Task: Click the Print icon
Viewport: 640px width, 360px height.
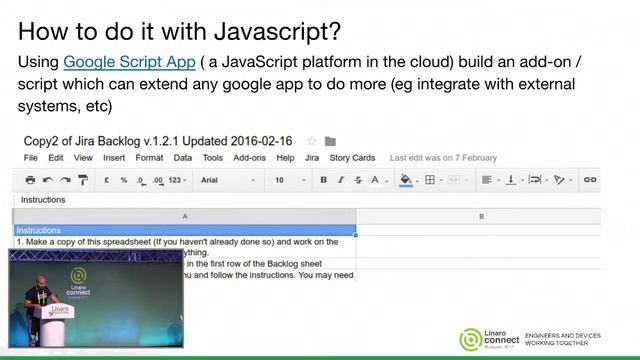Action: click(x=30, y=180)
